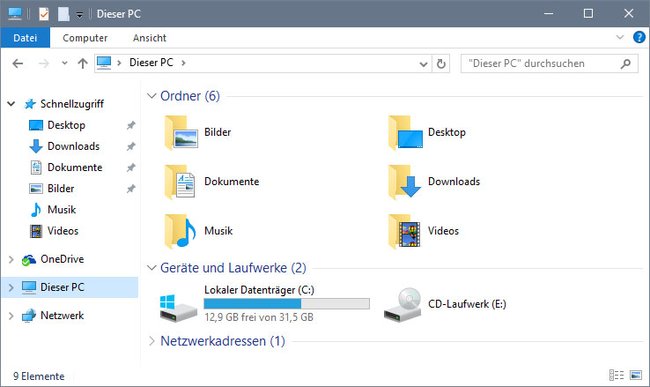Viewport: 650px width, 387px height.
Task: Click the PC icon in address bar
Action: click(104, 63)
